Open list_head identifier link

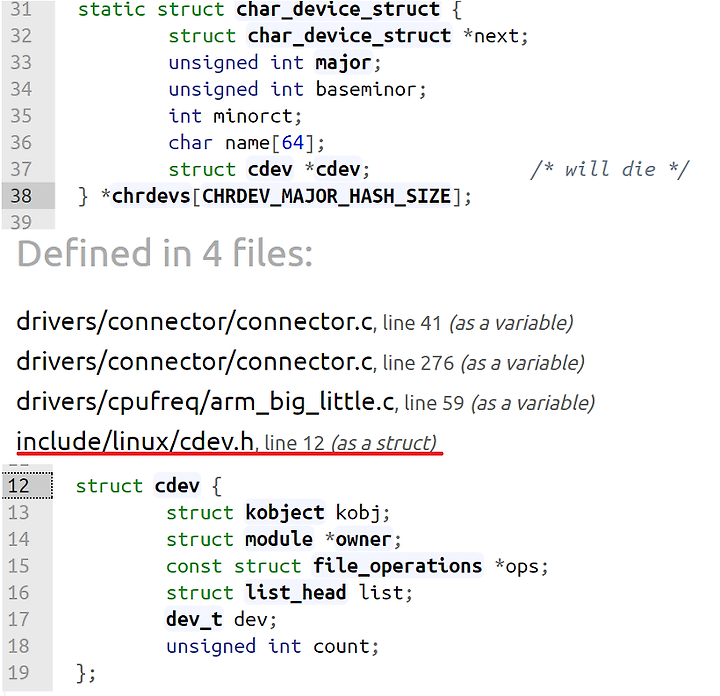(x=296, y=592)
